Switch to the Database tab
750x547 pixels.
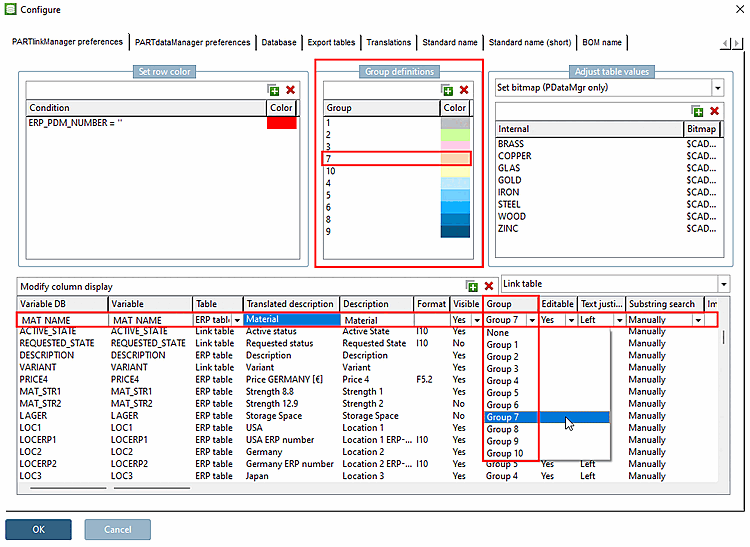coord(279,43)
